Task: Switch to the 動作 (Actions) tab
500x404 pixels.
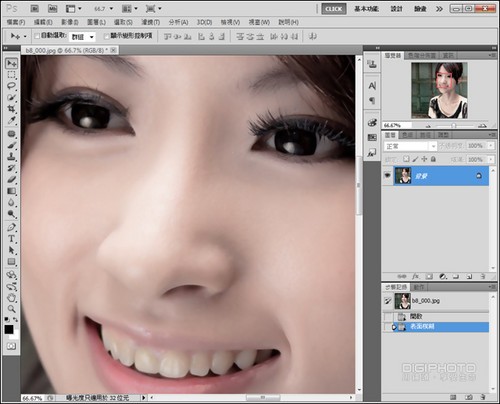Action: (x=419, y=287)
